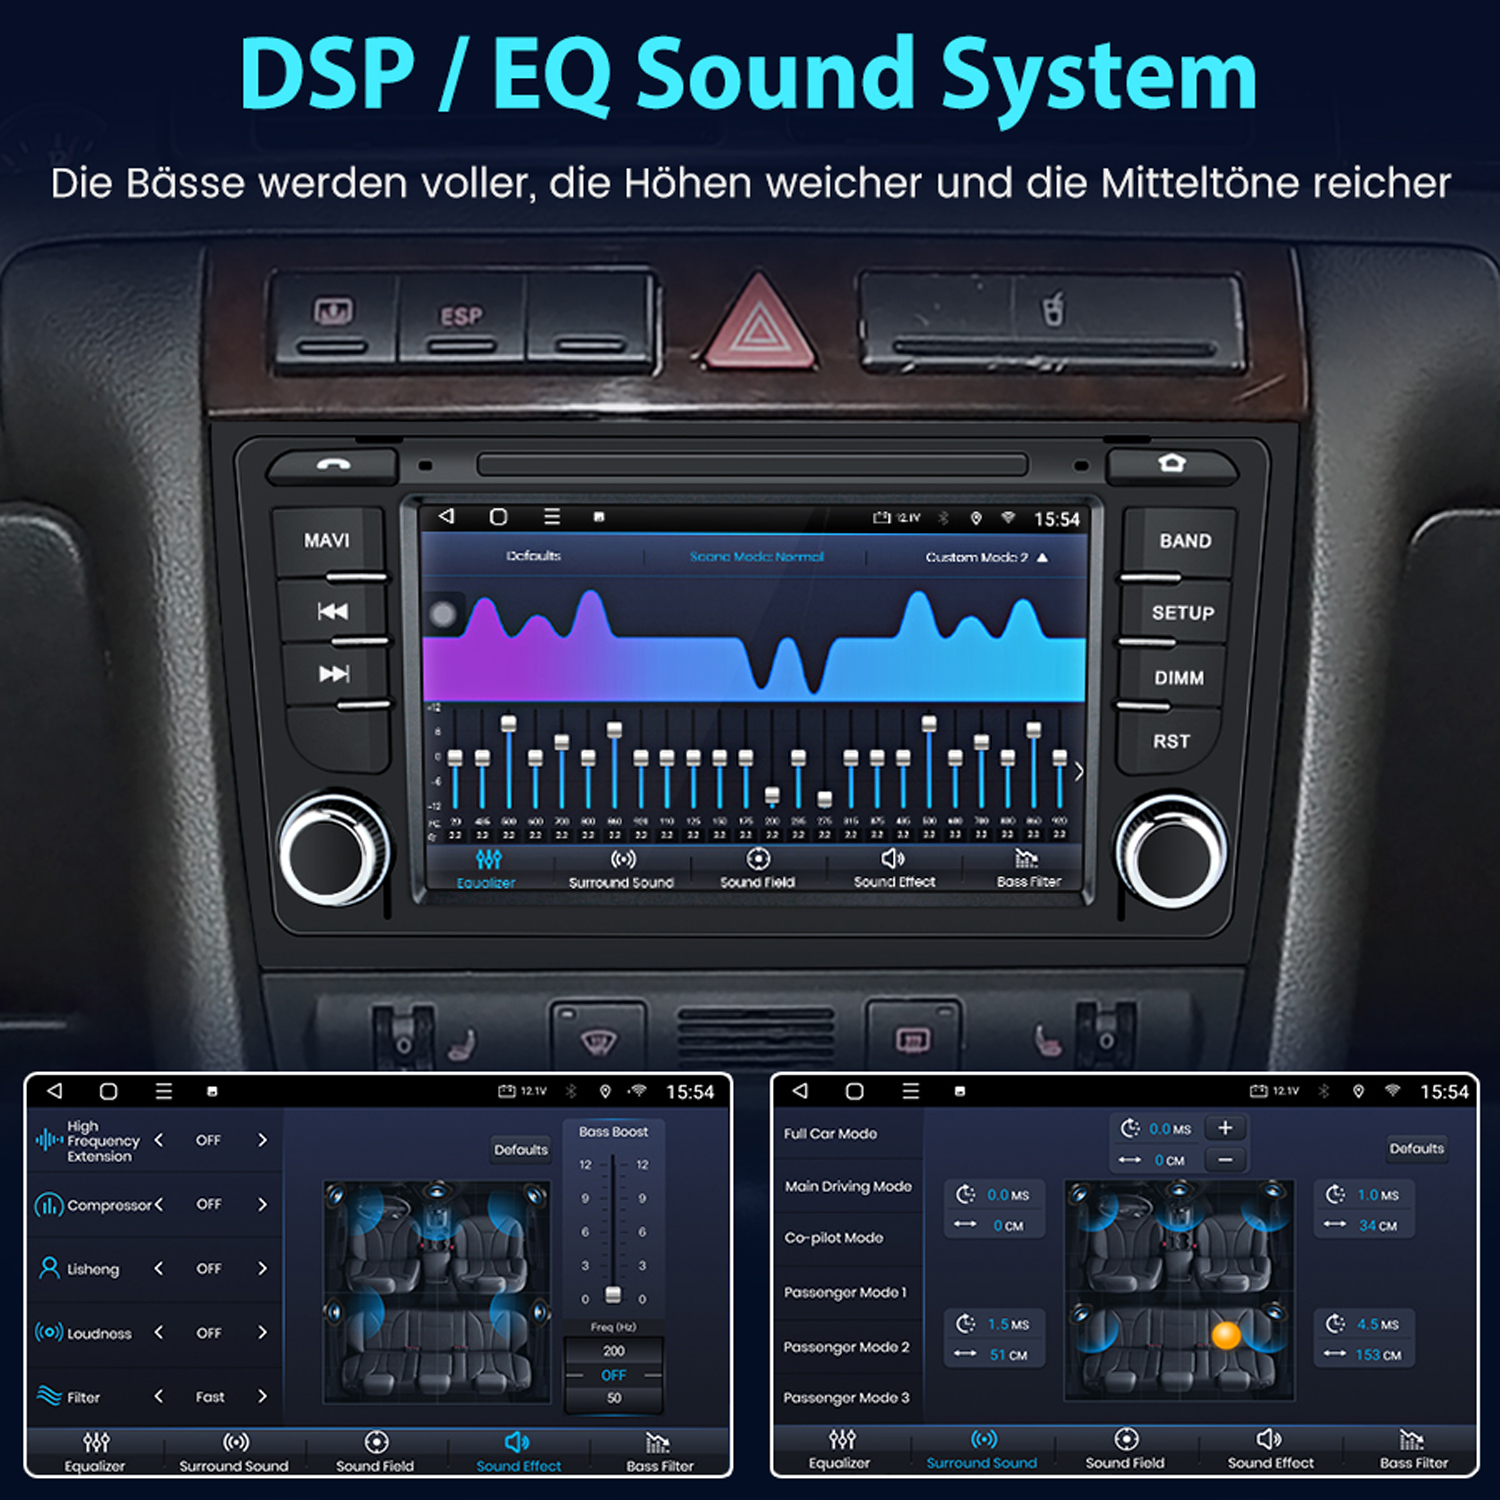
Task: Push the BAND hardware button
Action: [1185, 541]
